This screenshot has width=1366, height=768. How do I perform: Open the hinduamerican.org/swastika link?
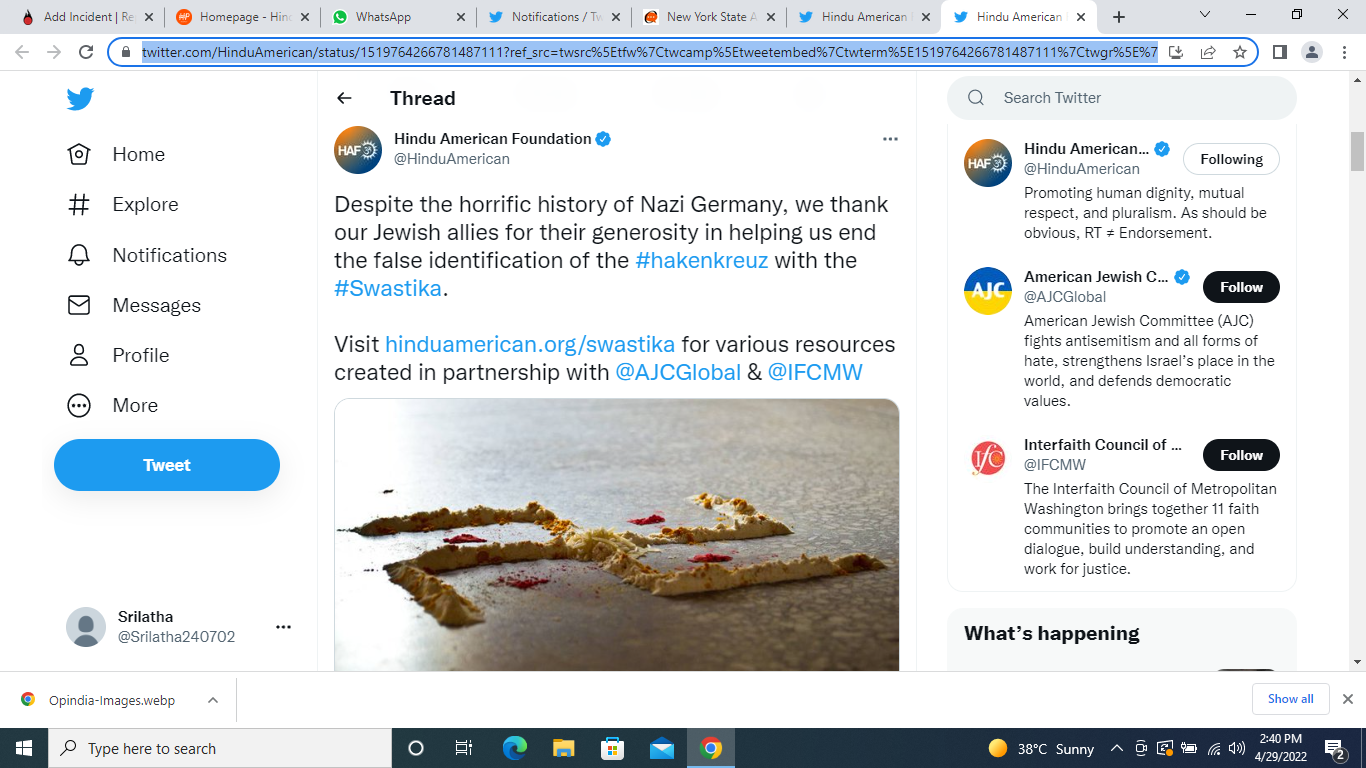point(530,344)
